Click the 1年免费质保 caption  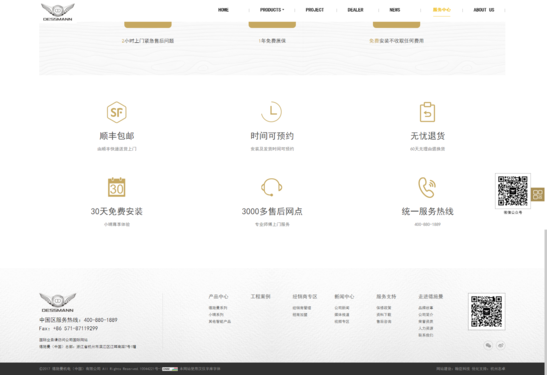pos(272,41)
